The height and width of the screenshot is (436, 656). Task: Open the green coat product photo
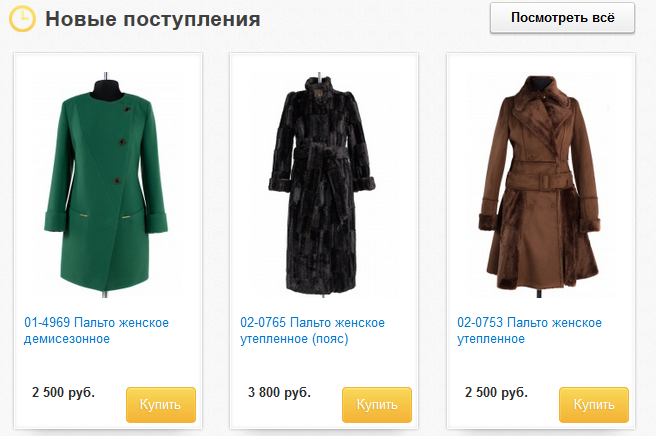tap(106, 184)
